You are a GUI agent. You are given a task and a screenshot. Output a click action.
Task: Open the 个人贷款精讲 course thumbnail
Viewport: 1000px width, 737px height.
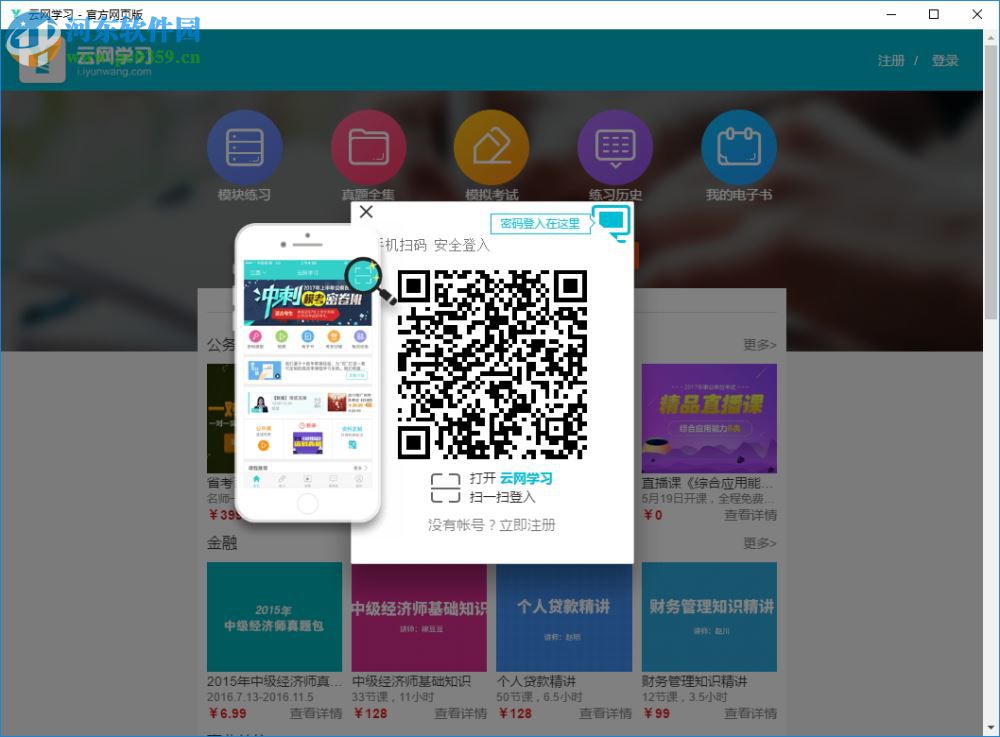click(x=564, y=617)
